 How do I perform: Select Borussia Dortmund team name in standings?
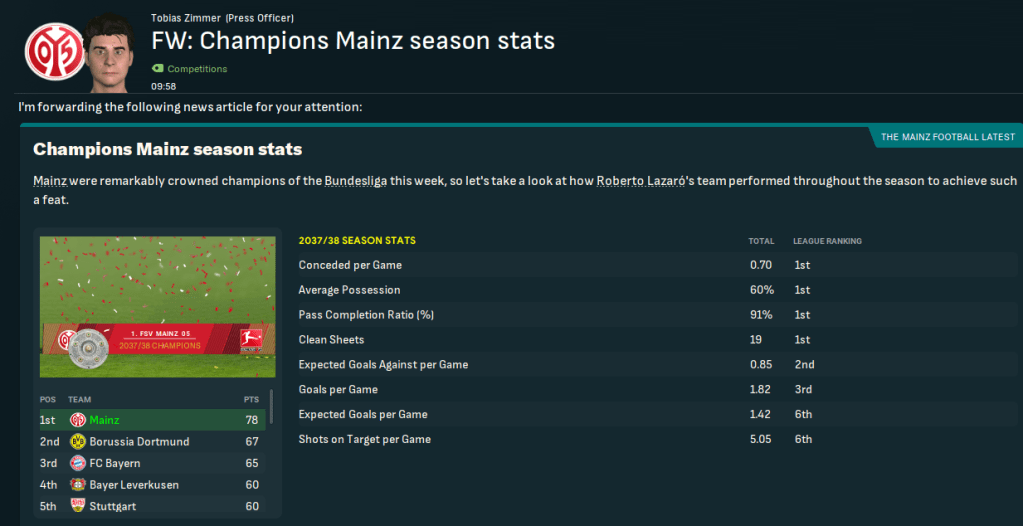[139, 442]
